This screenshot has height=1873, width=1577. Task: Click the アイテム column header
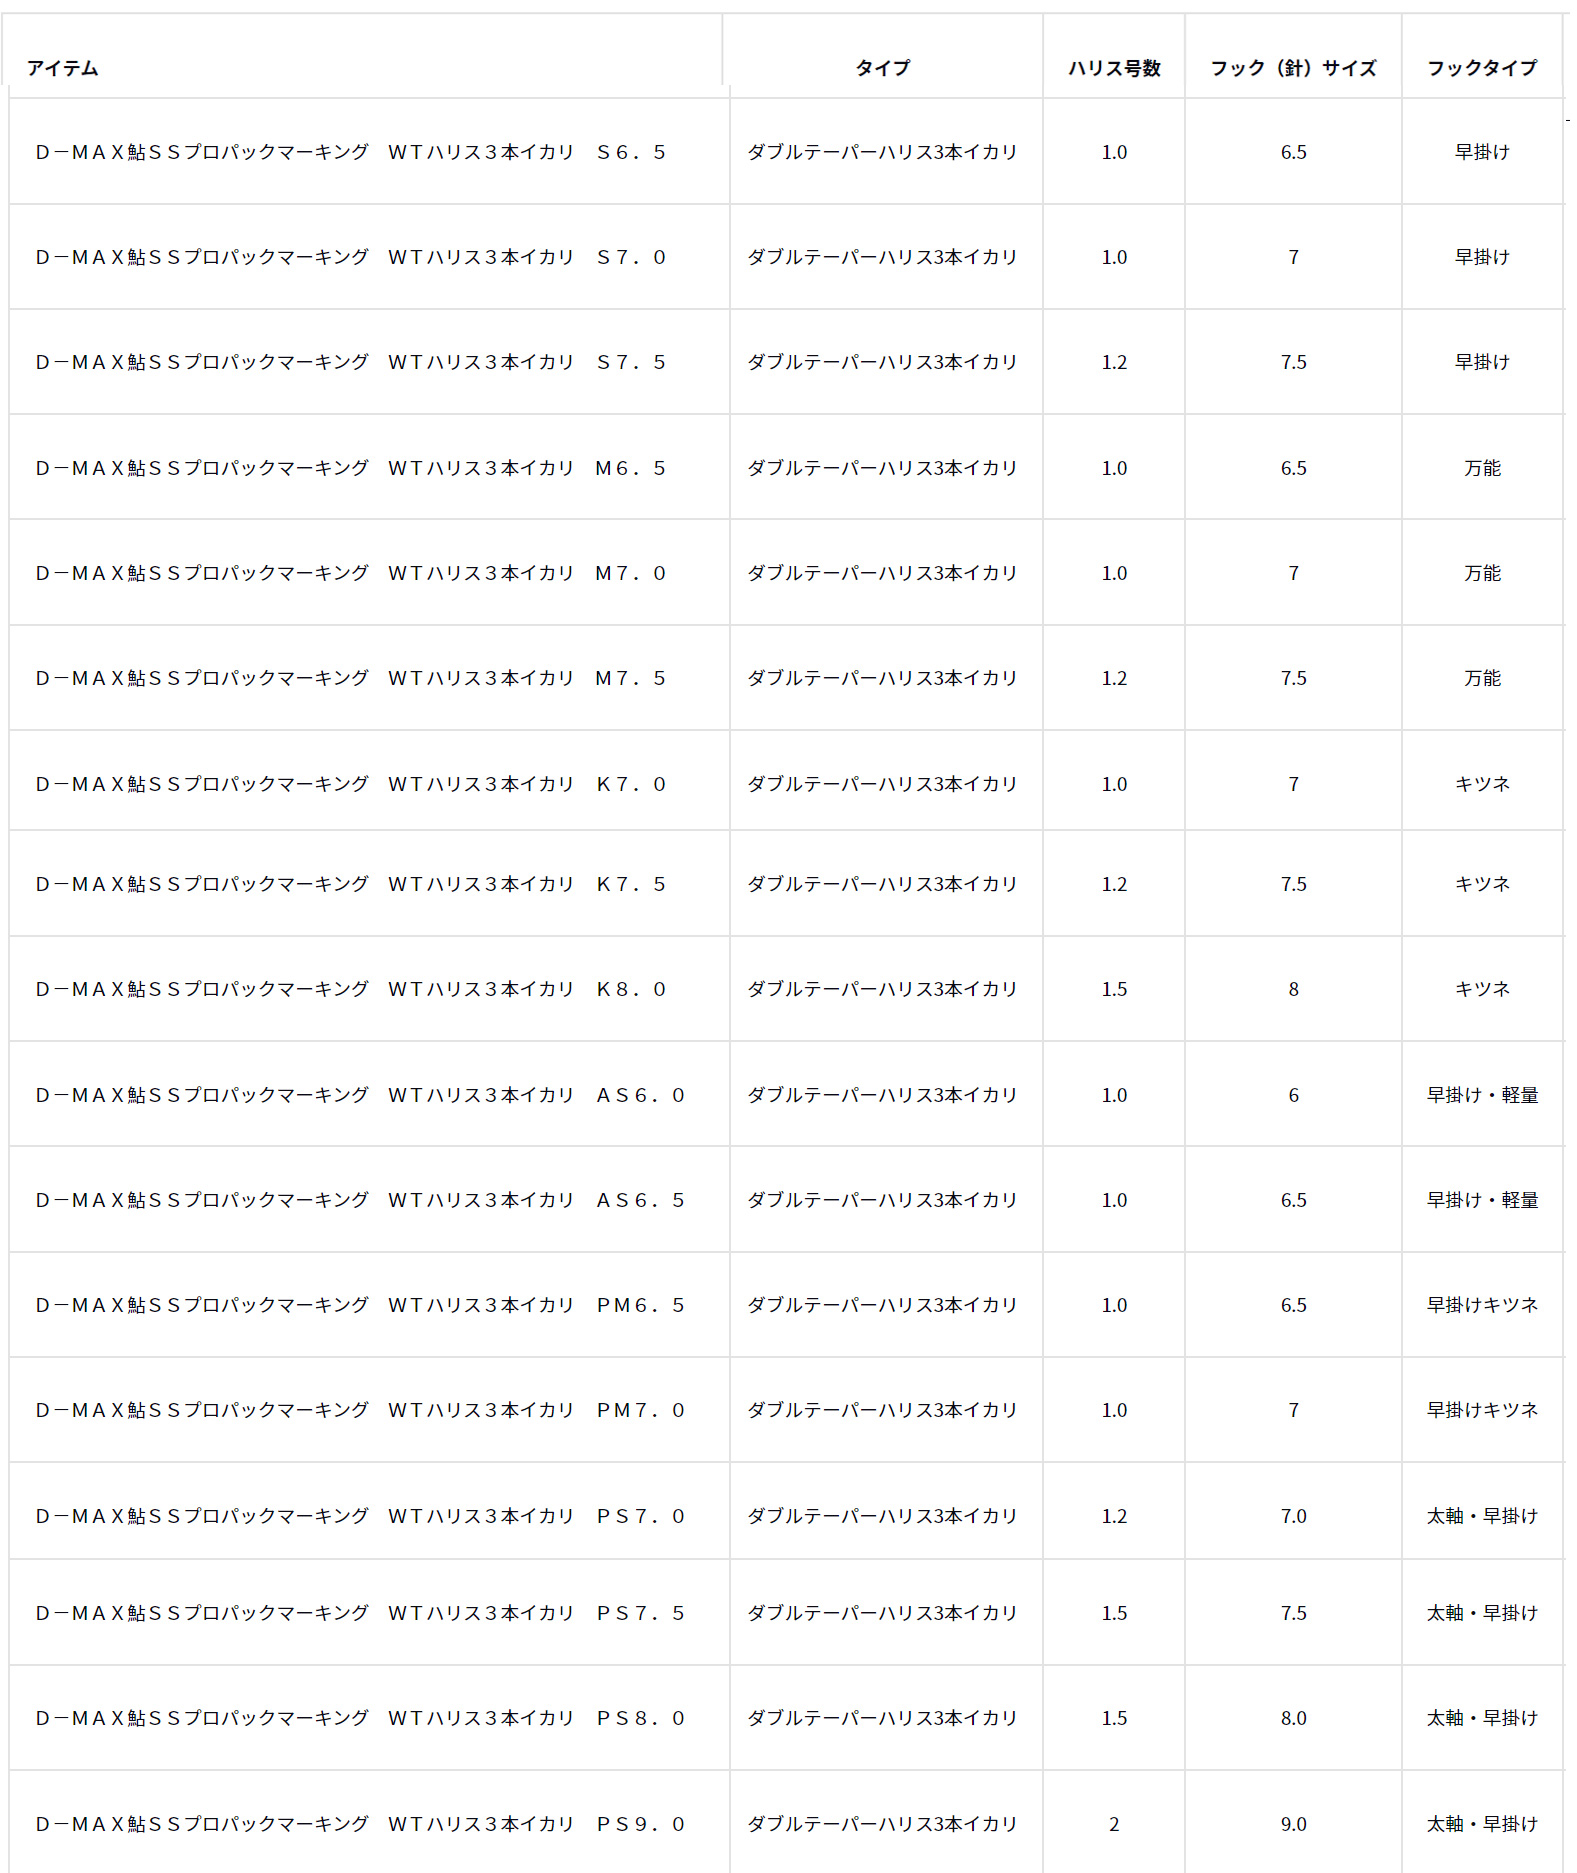pos(62,68)
